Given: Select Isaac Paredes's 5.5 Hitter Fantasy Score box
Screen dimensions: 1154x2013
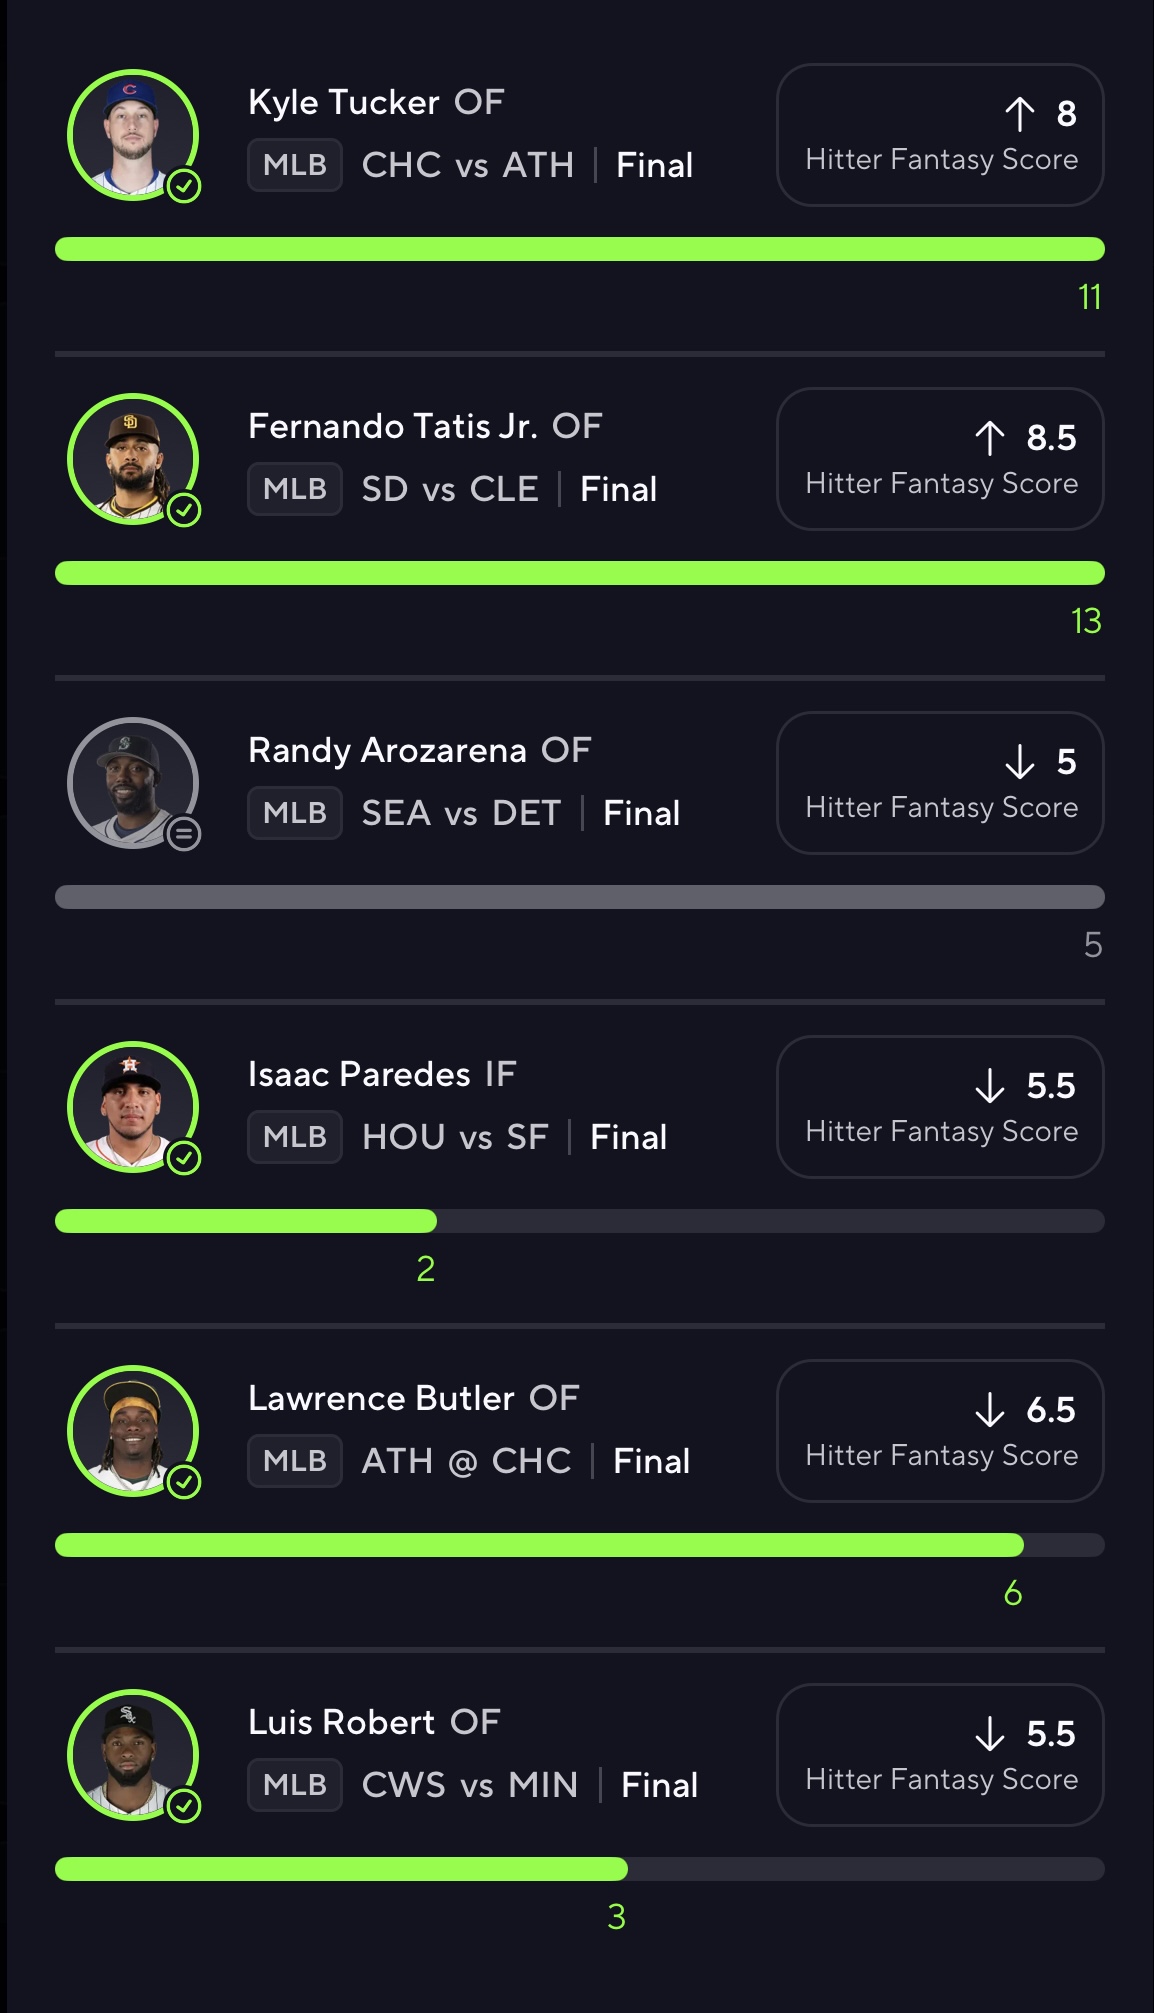Looking at the screenshot, I should pyautogui.click(x=940, y=1107).
